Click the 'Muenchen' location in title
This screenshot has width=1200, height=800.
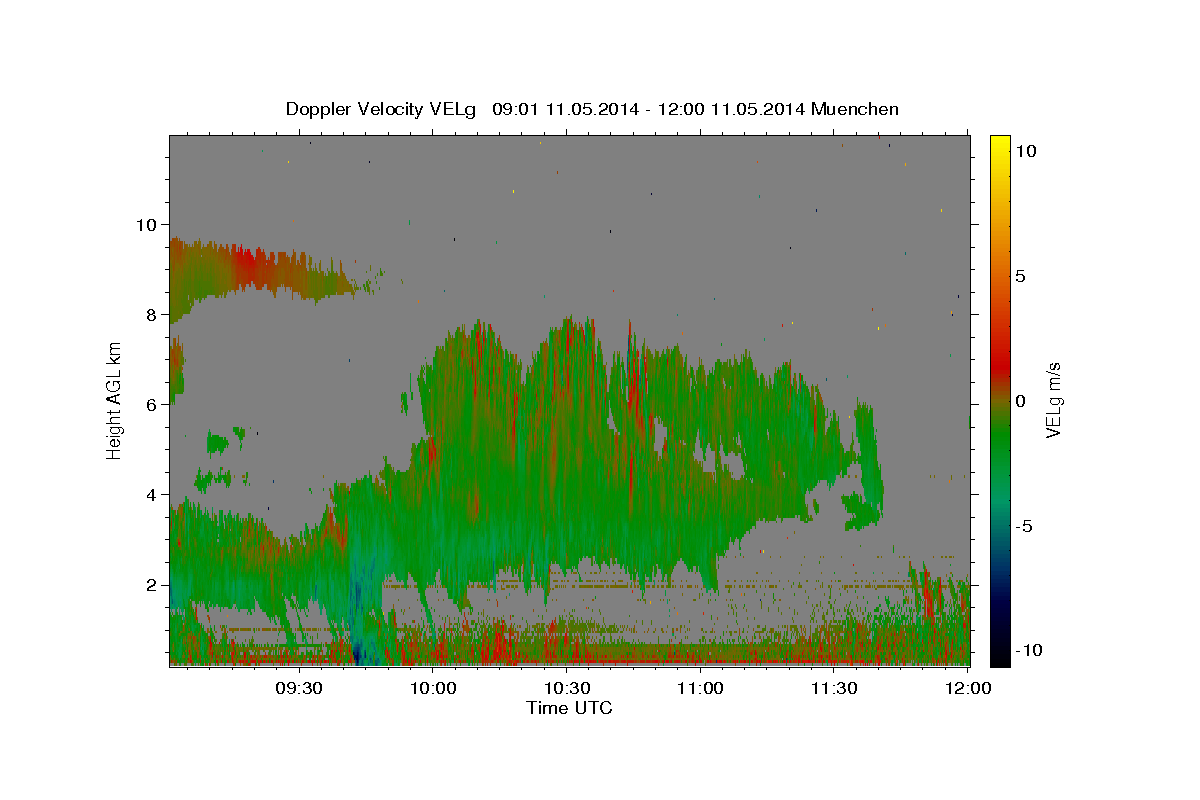tap(855, 109)
